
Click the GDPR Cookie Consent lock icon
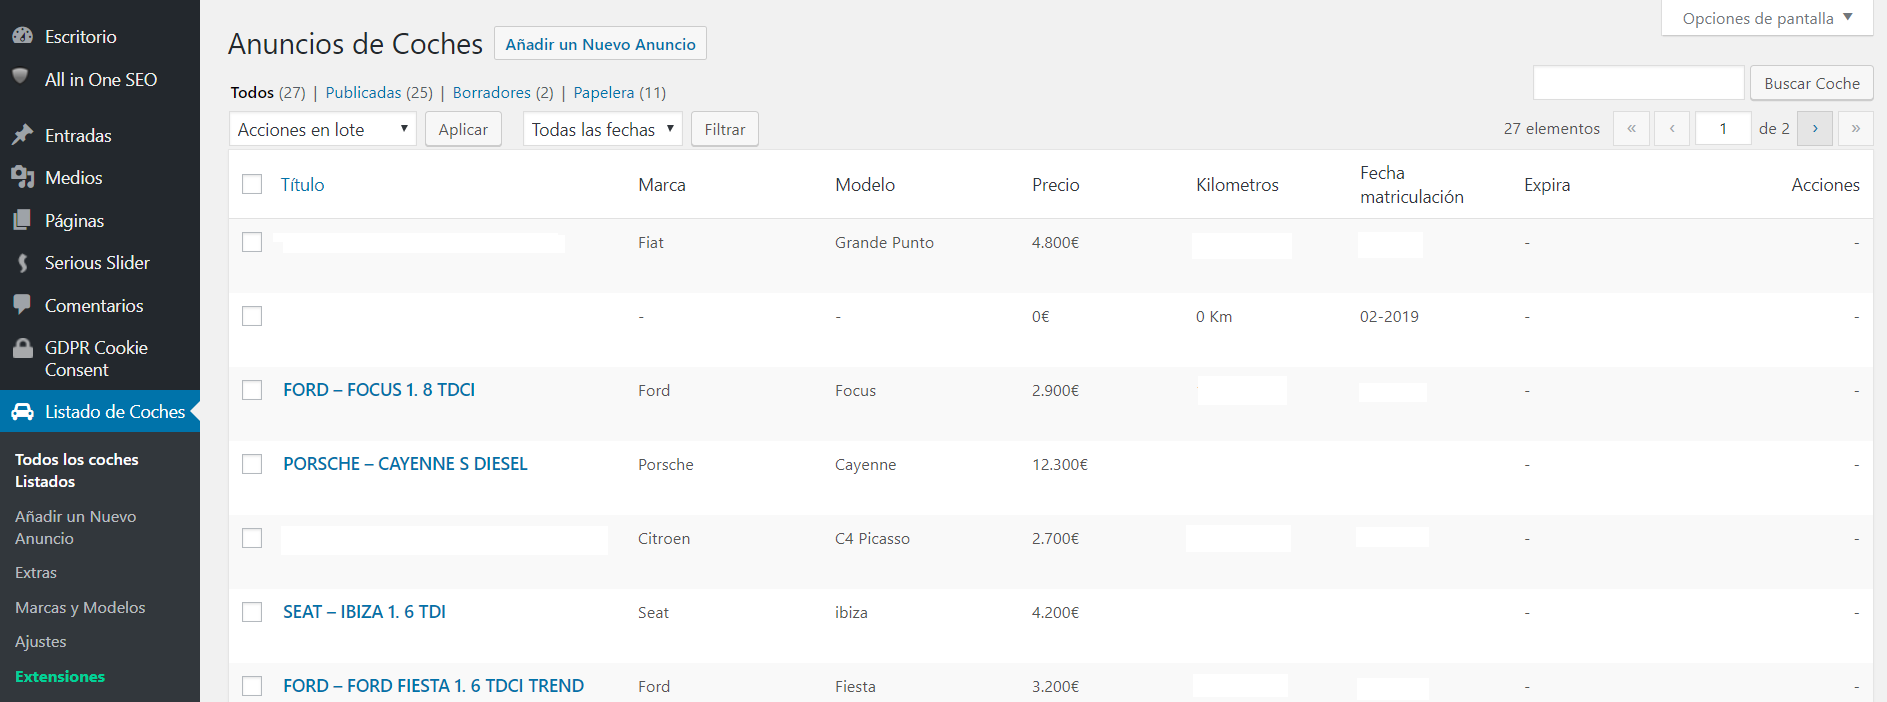[x=22, y=348]
